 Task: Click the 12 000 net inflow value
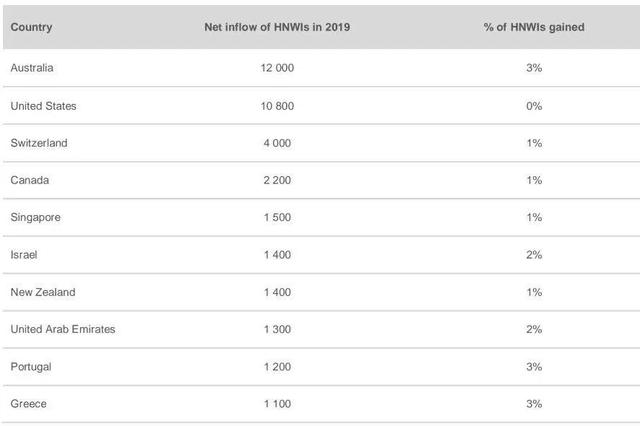277,68
